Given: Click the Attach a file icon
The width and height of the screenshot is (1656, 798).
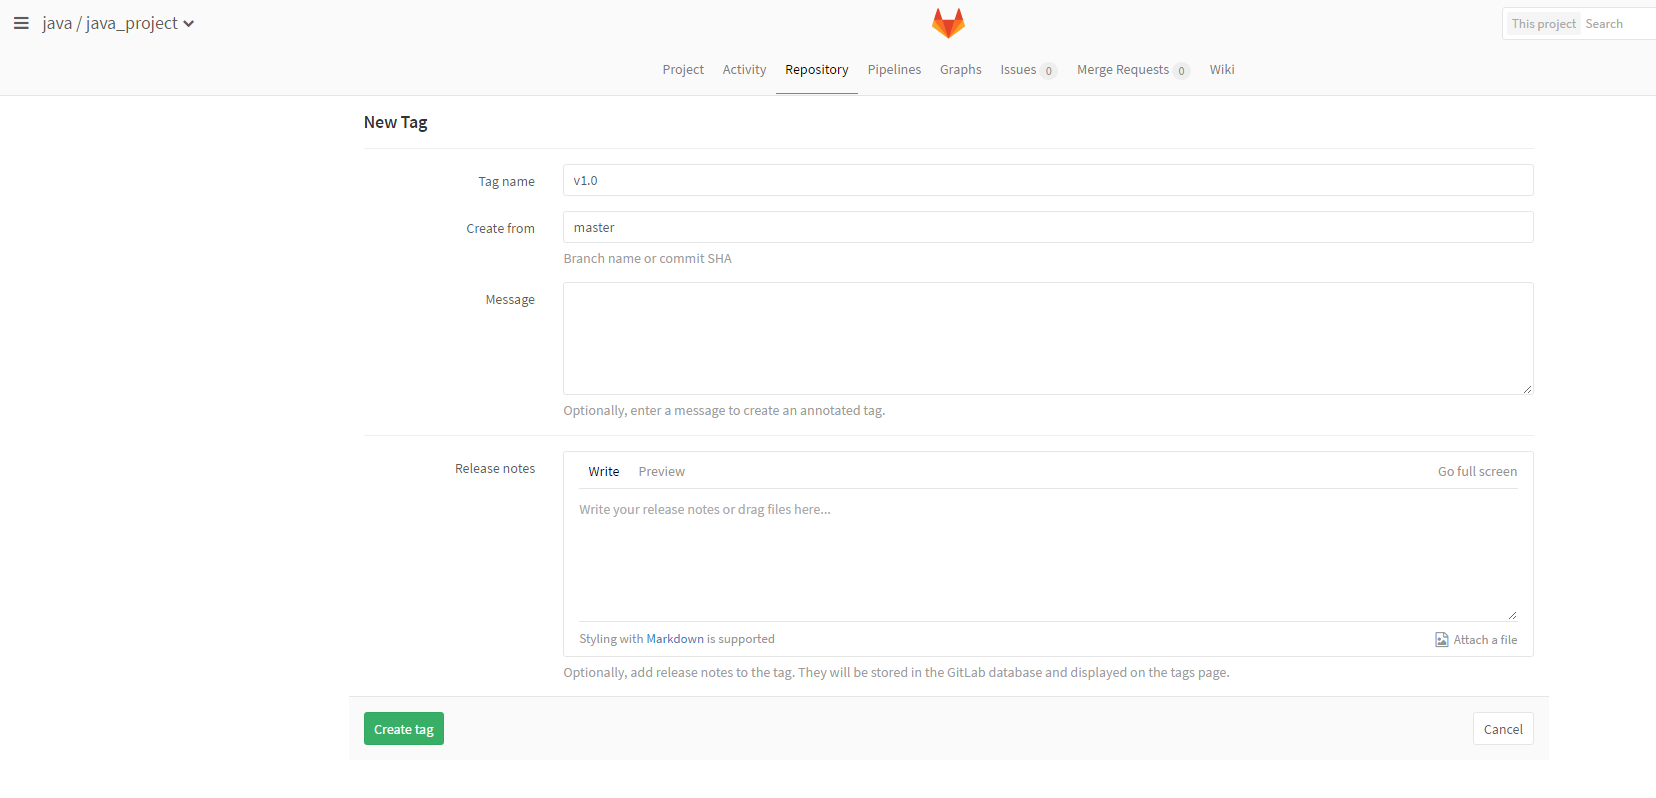Looking at the screenshot, I should coord(1441,640).
